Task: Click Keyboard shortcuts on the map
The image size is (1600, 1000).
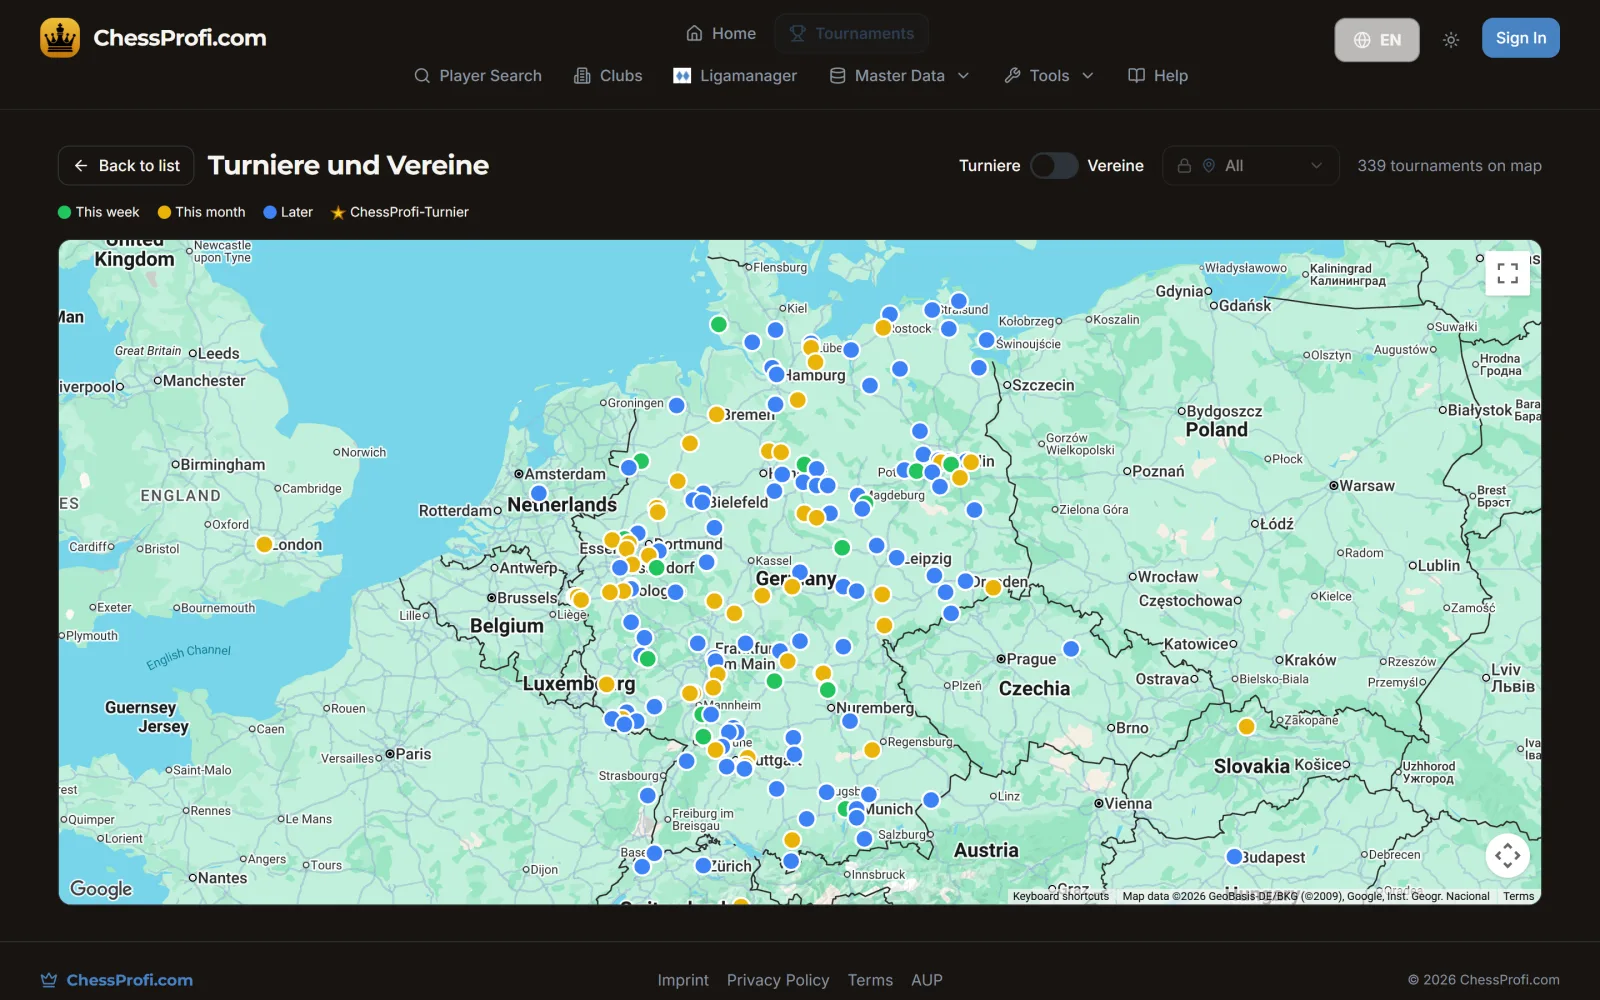Action: (1060, 896)
